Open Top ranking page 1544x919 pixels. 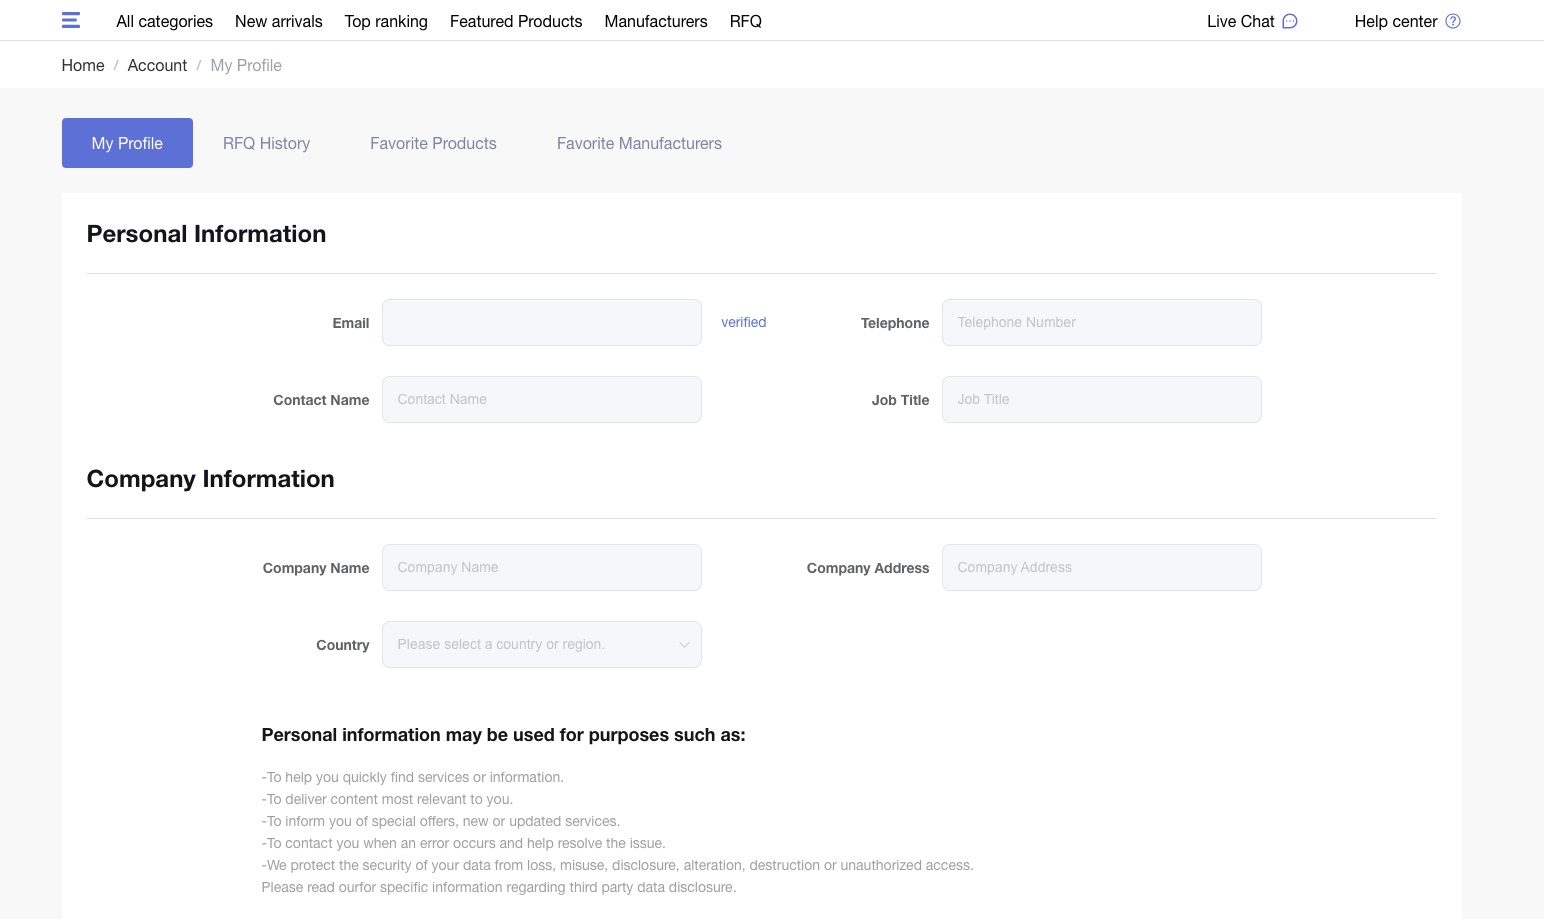click(386, 21)
